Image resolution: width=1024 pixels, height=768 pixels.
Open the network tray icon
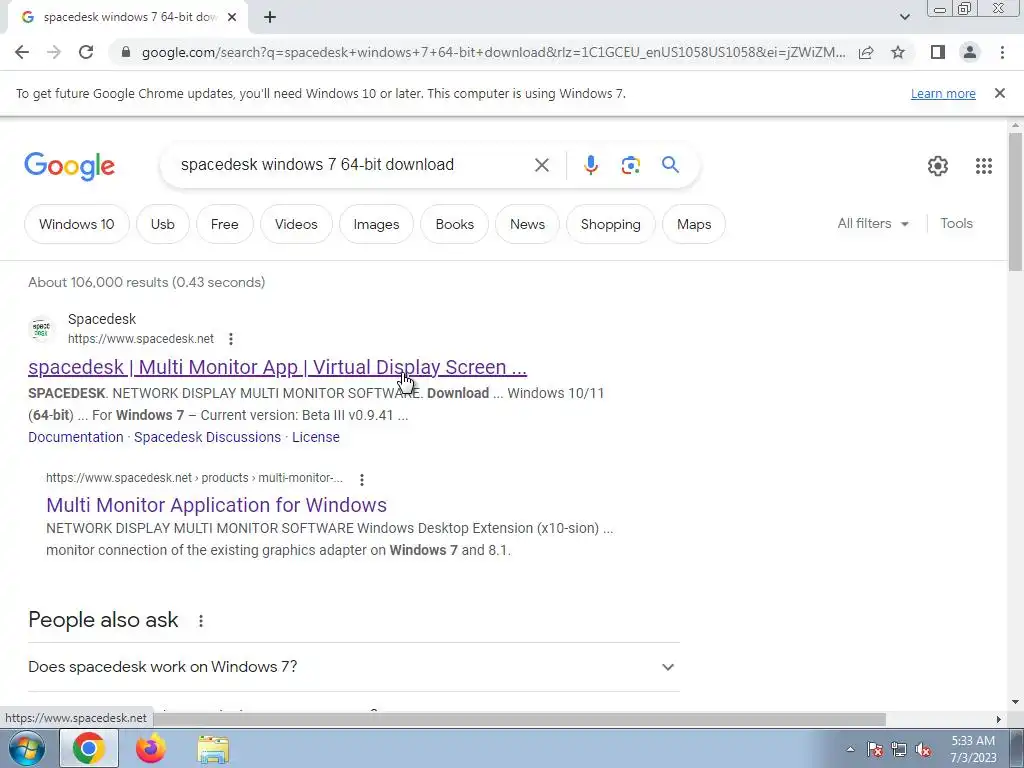click(x=899, y=749)
